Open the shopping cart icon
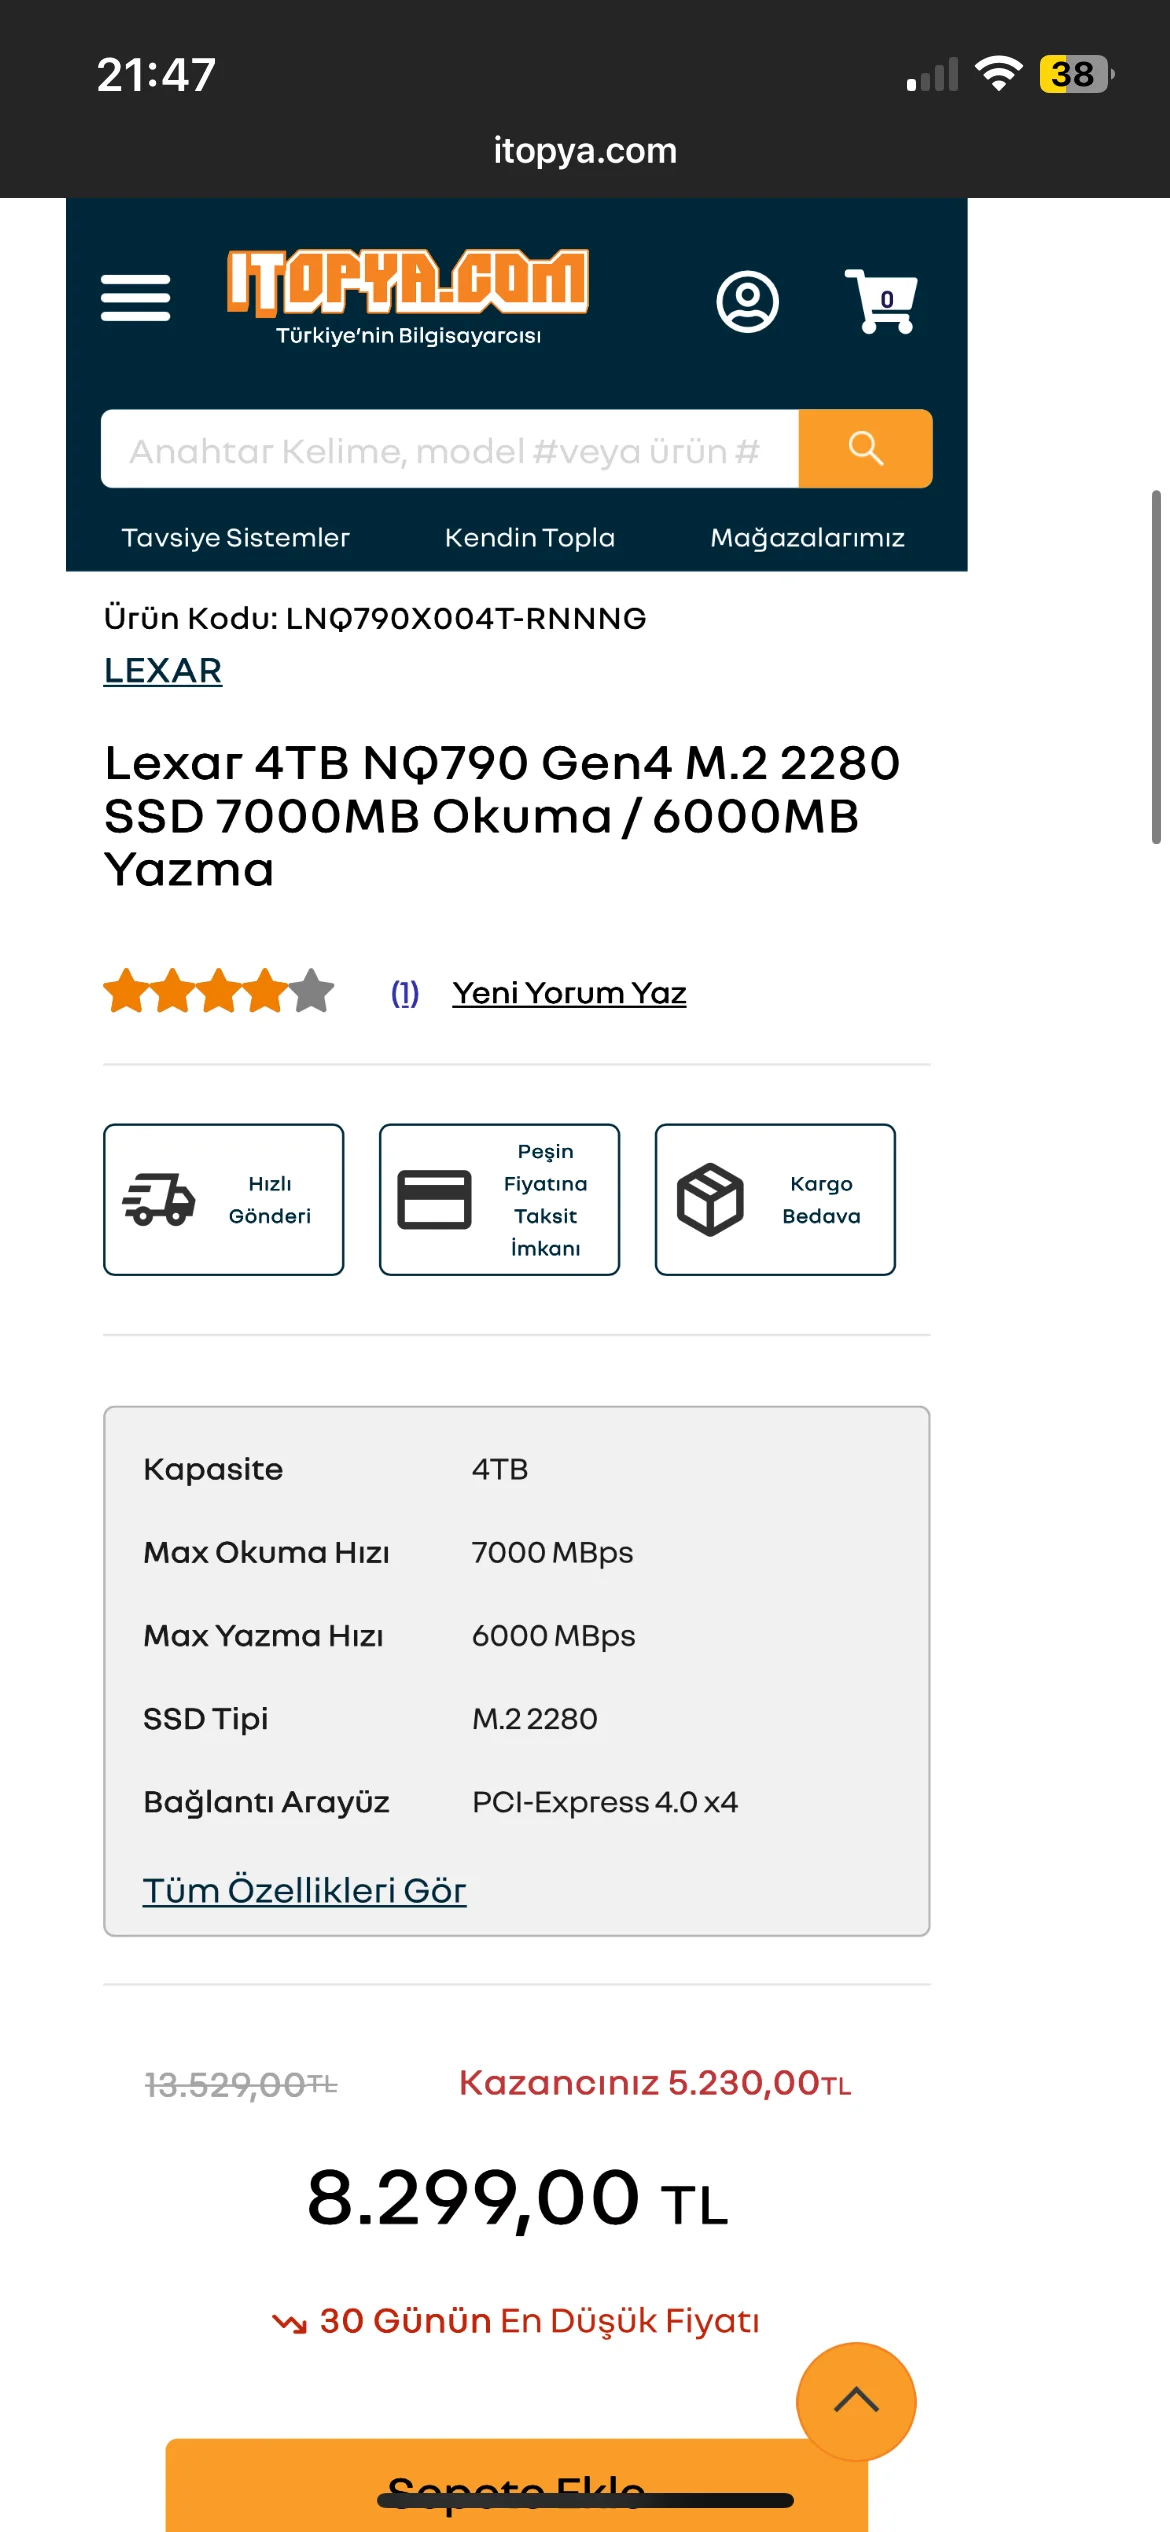 [881, 301]
